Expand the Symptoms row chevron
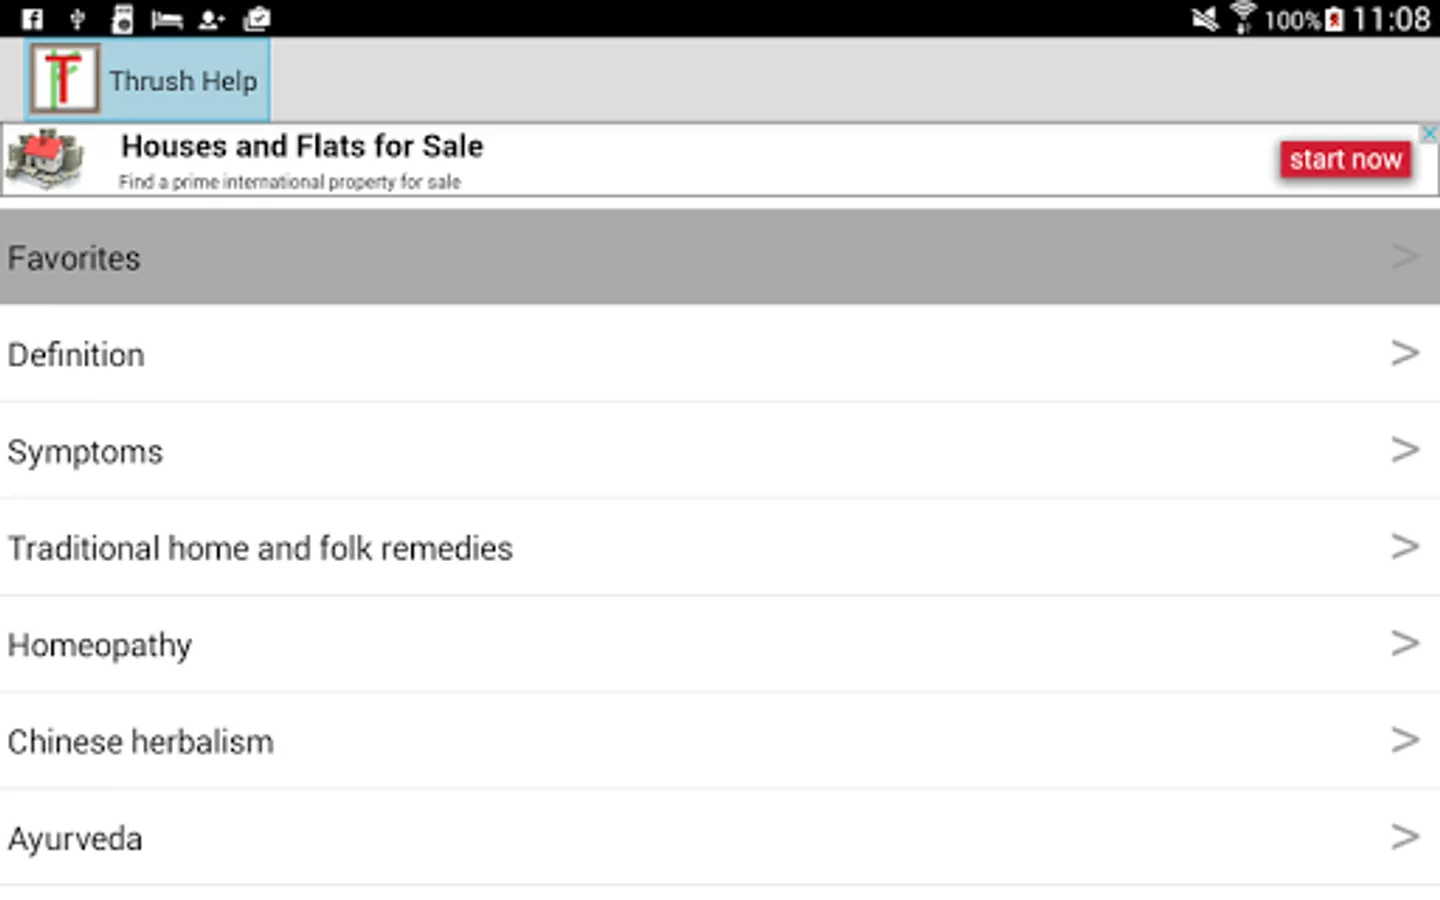 coord(1405,450)
